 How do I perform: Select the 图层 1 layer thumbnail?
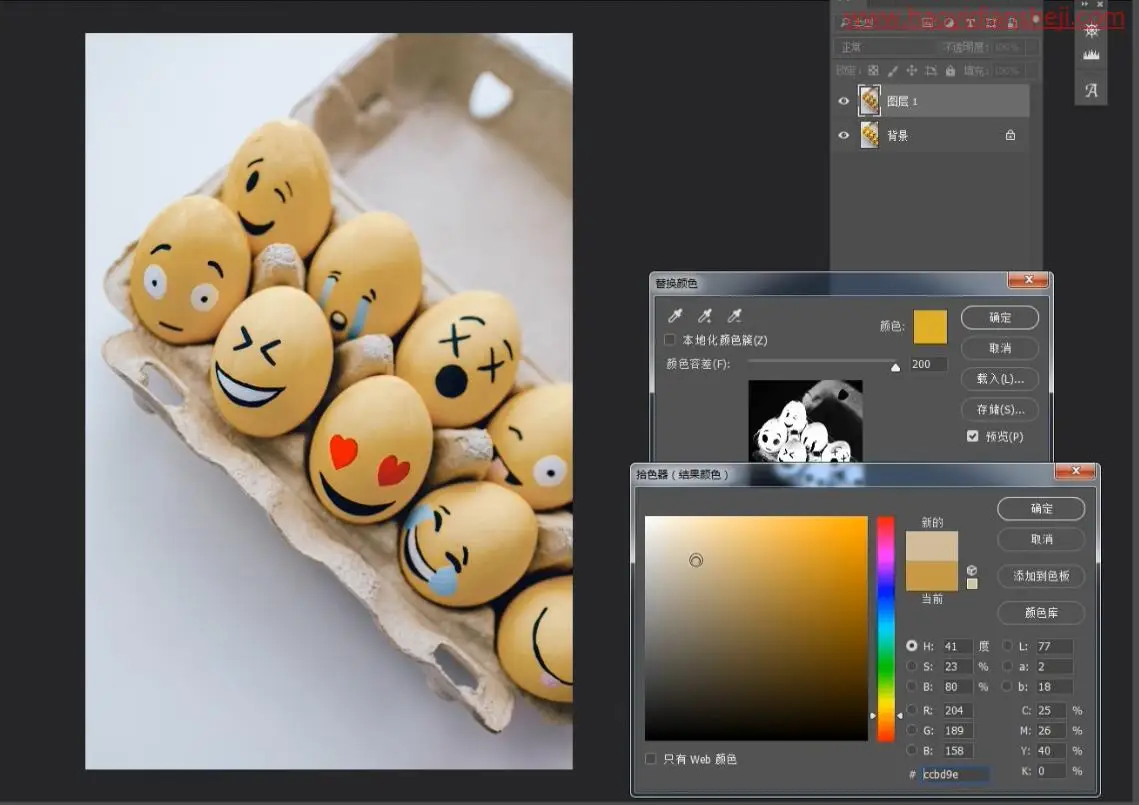[869, 101]
